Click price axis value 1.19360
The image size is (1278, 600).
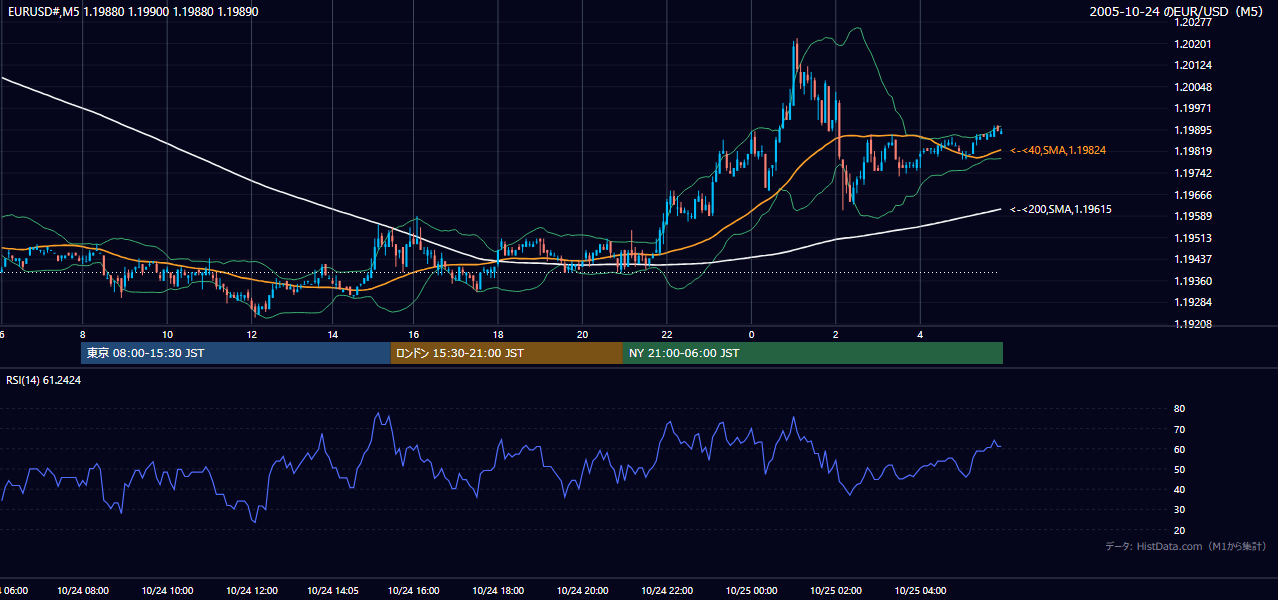point(1194,281)
